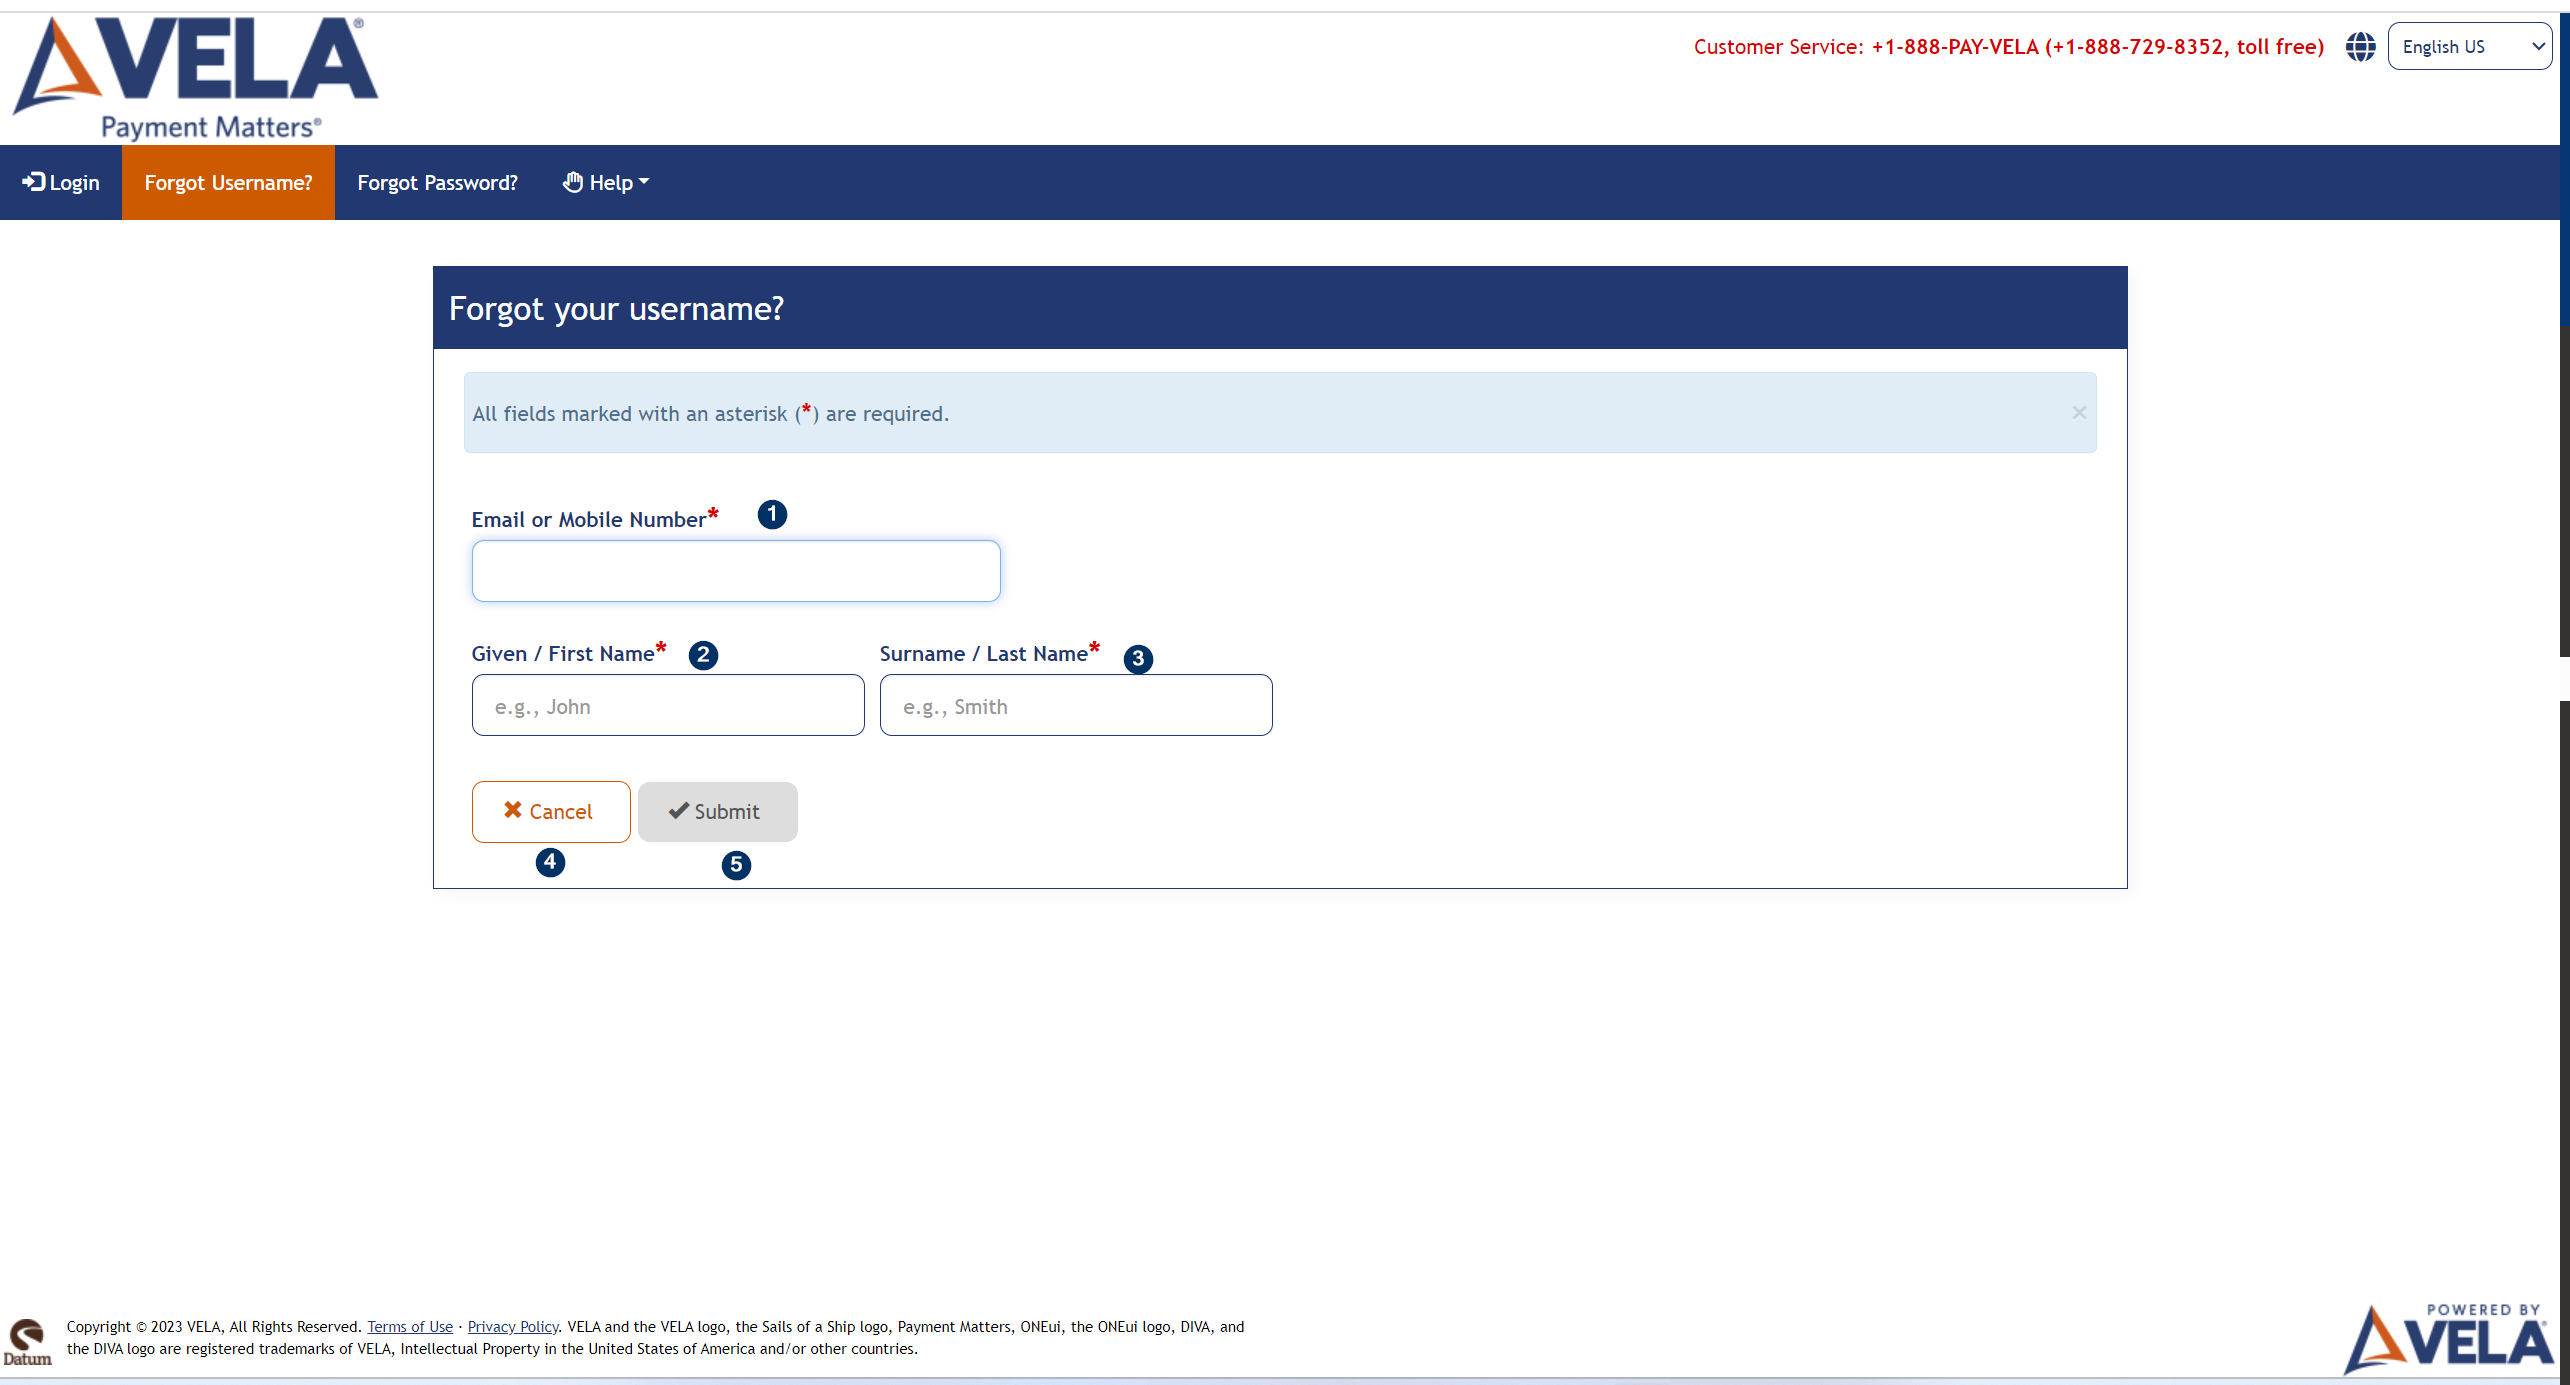
Task: Click the Cancel button X icon
Action: pos(513,808)
